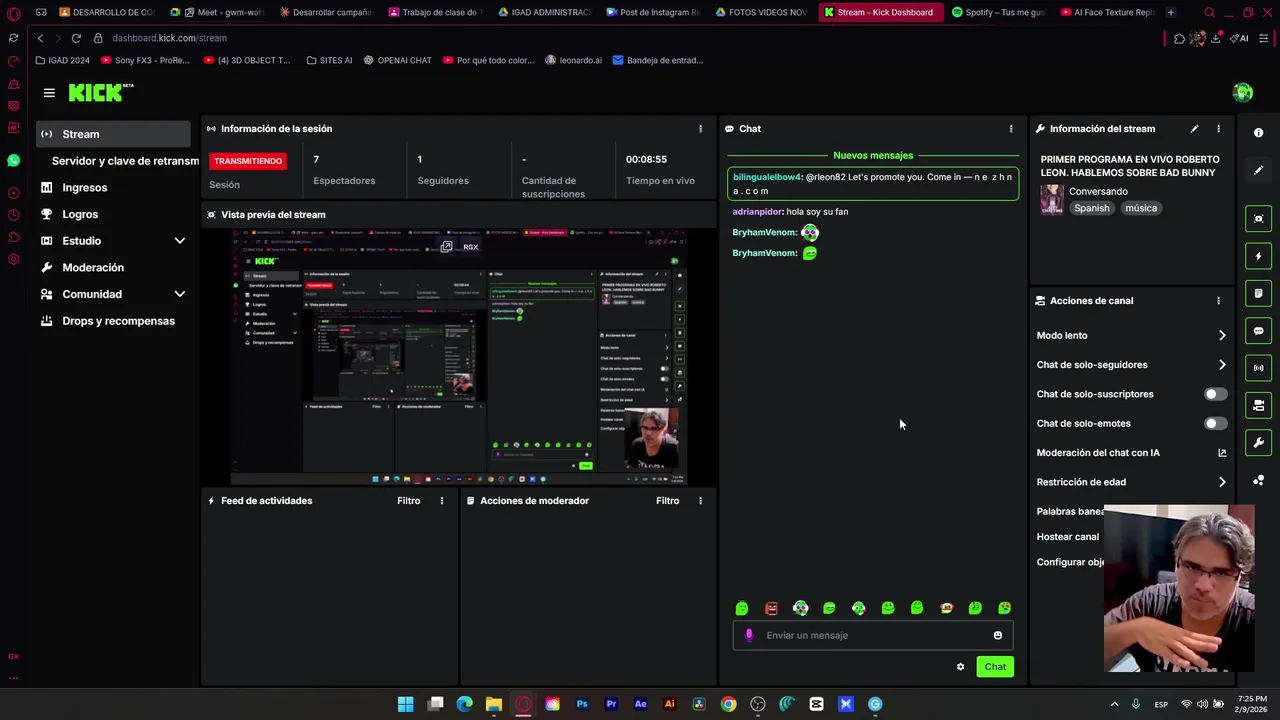Open Premiere Pro from the taskbar
This screenshot has height=720, width=1280.
611,704
